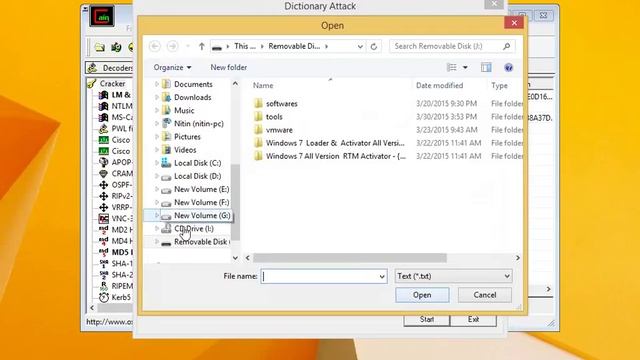Click the Cancel button
640x360 pixels.
(485, 295)
